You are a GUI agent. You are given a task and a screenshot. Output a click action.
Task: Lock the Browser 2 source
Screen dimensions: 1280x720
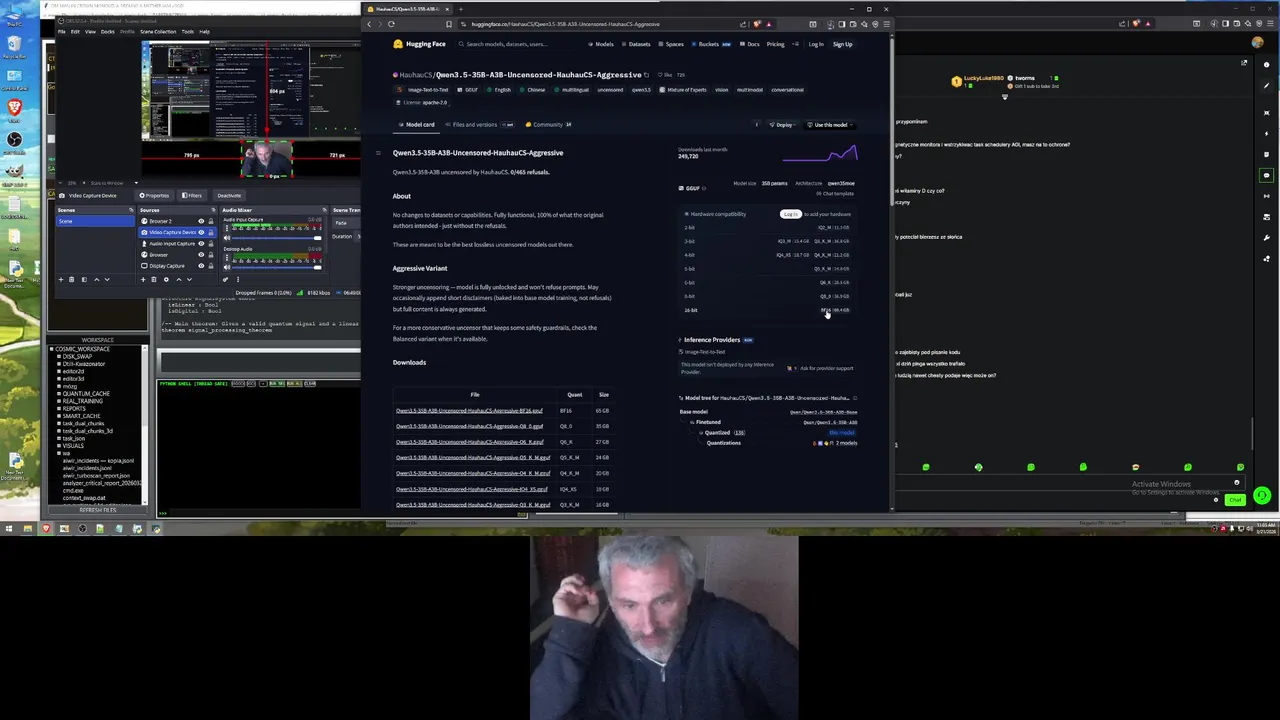(211, 221)
